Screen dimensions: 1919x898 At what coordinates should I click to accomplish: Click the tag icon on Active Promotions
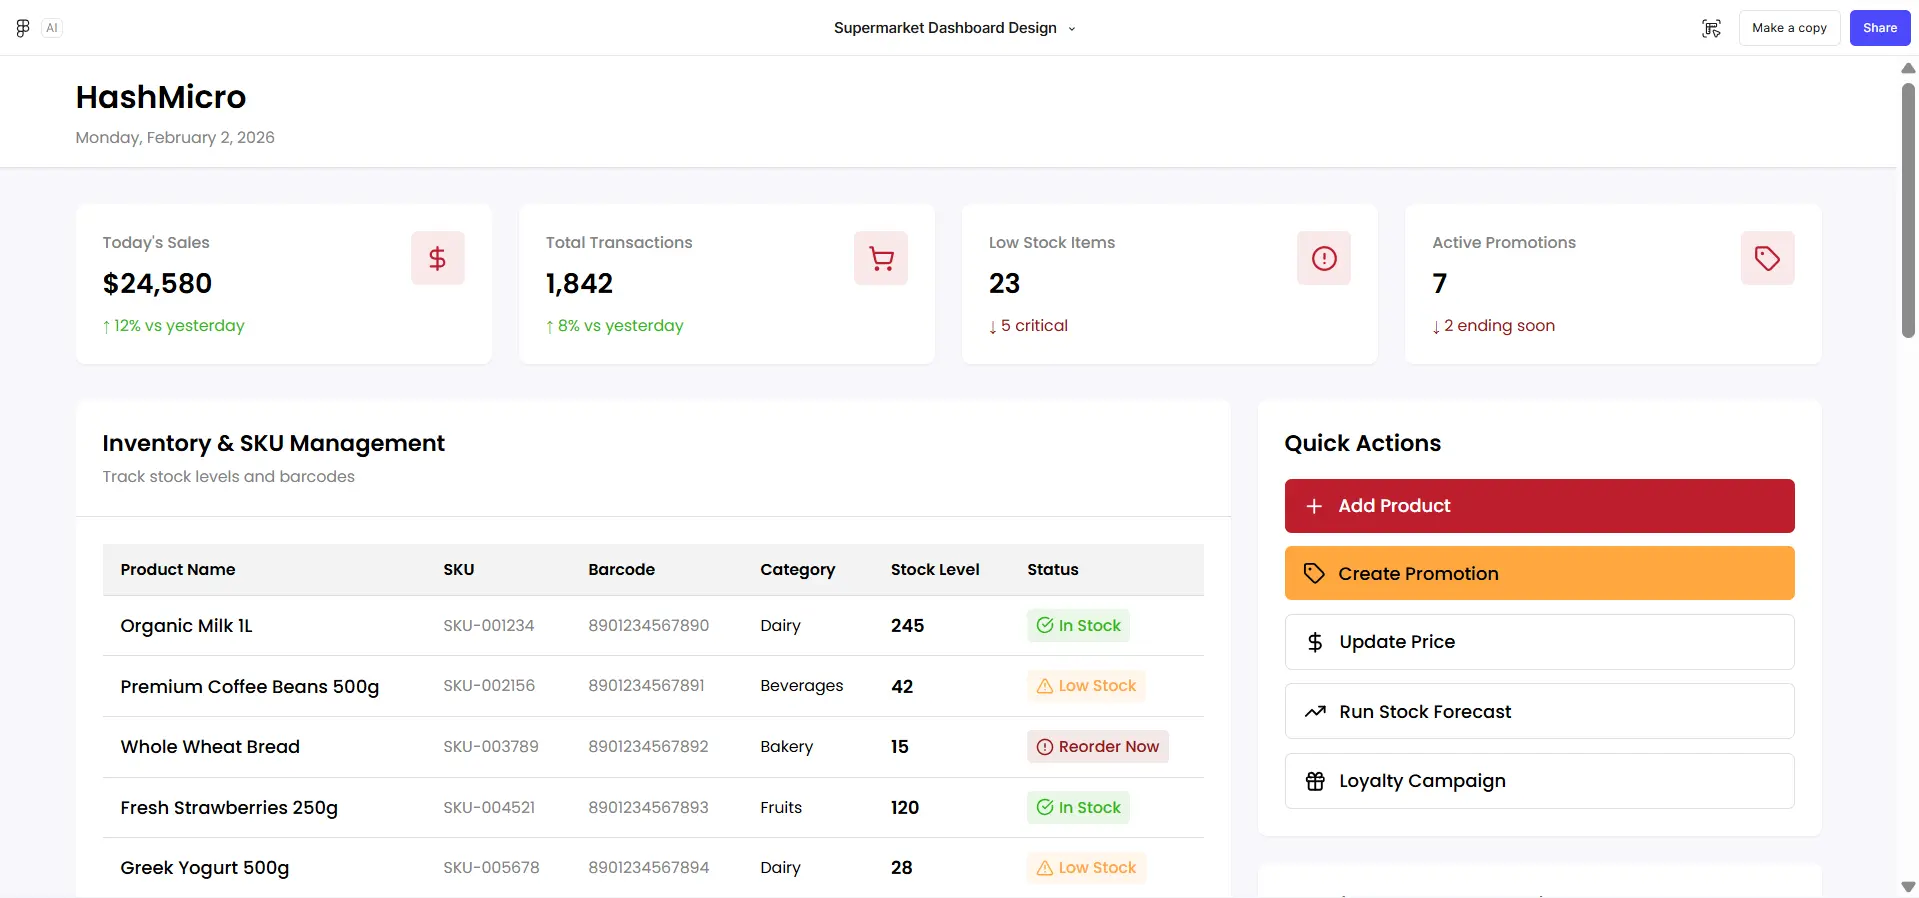pyautogui.click(x=1766, y=258)
